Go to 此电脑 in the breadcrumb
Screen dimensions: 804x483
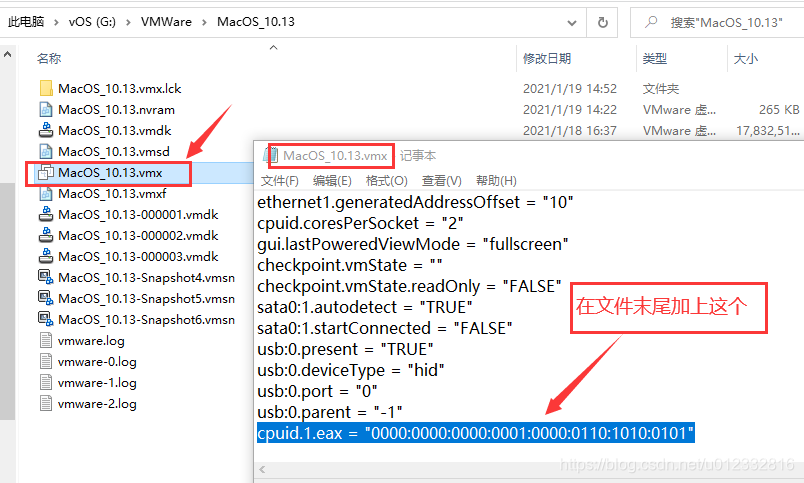pos(26,22)
